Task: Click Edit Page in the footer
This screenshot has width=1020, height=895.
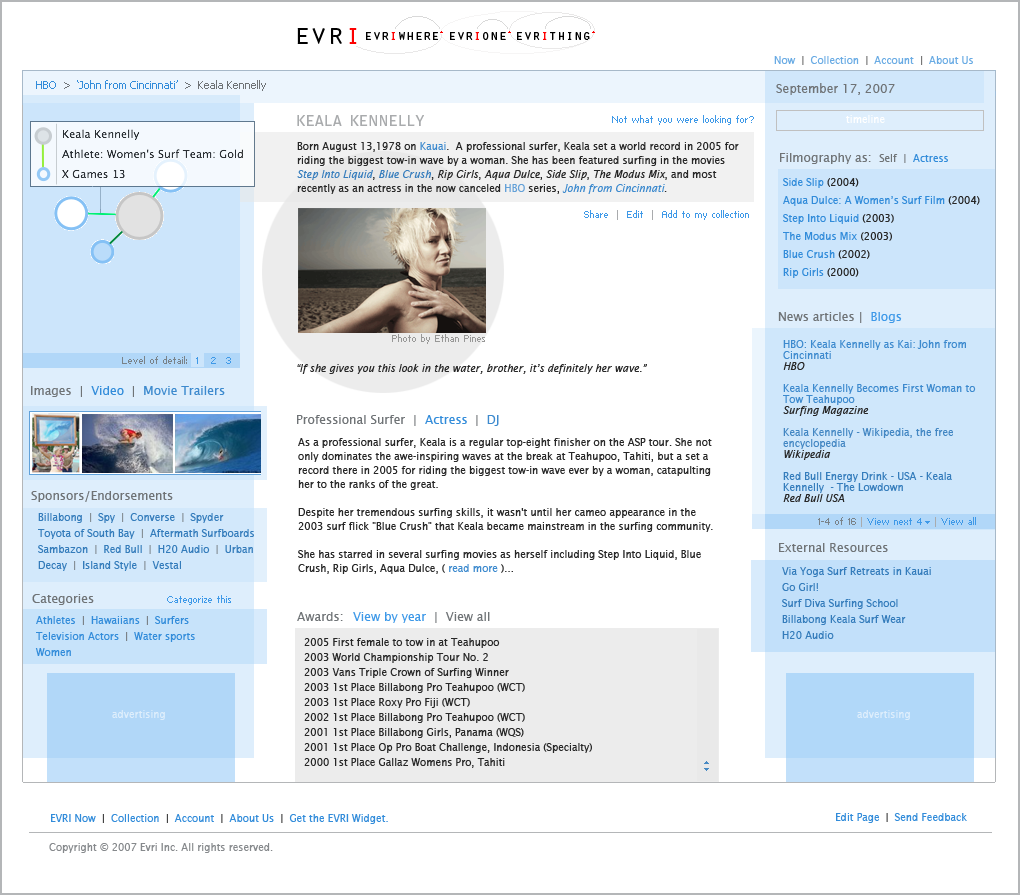Action: pos(857,818)
